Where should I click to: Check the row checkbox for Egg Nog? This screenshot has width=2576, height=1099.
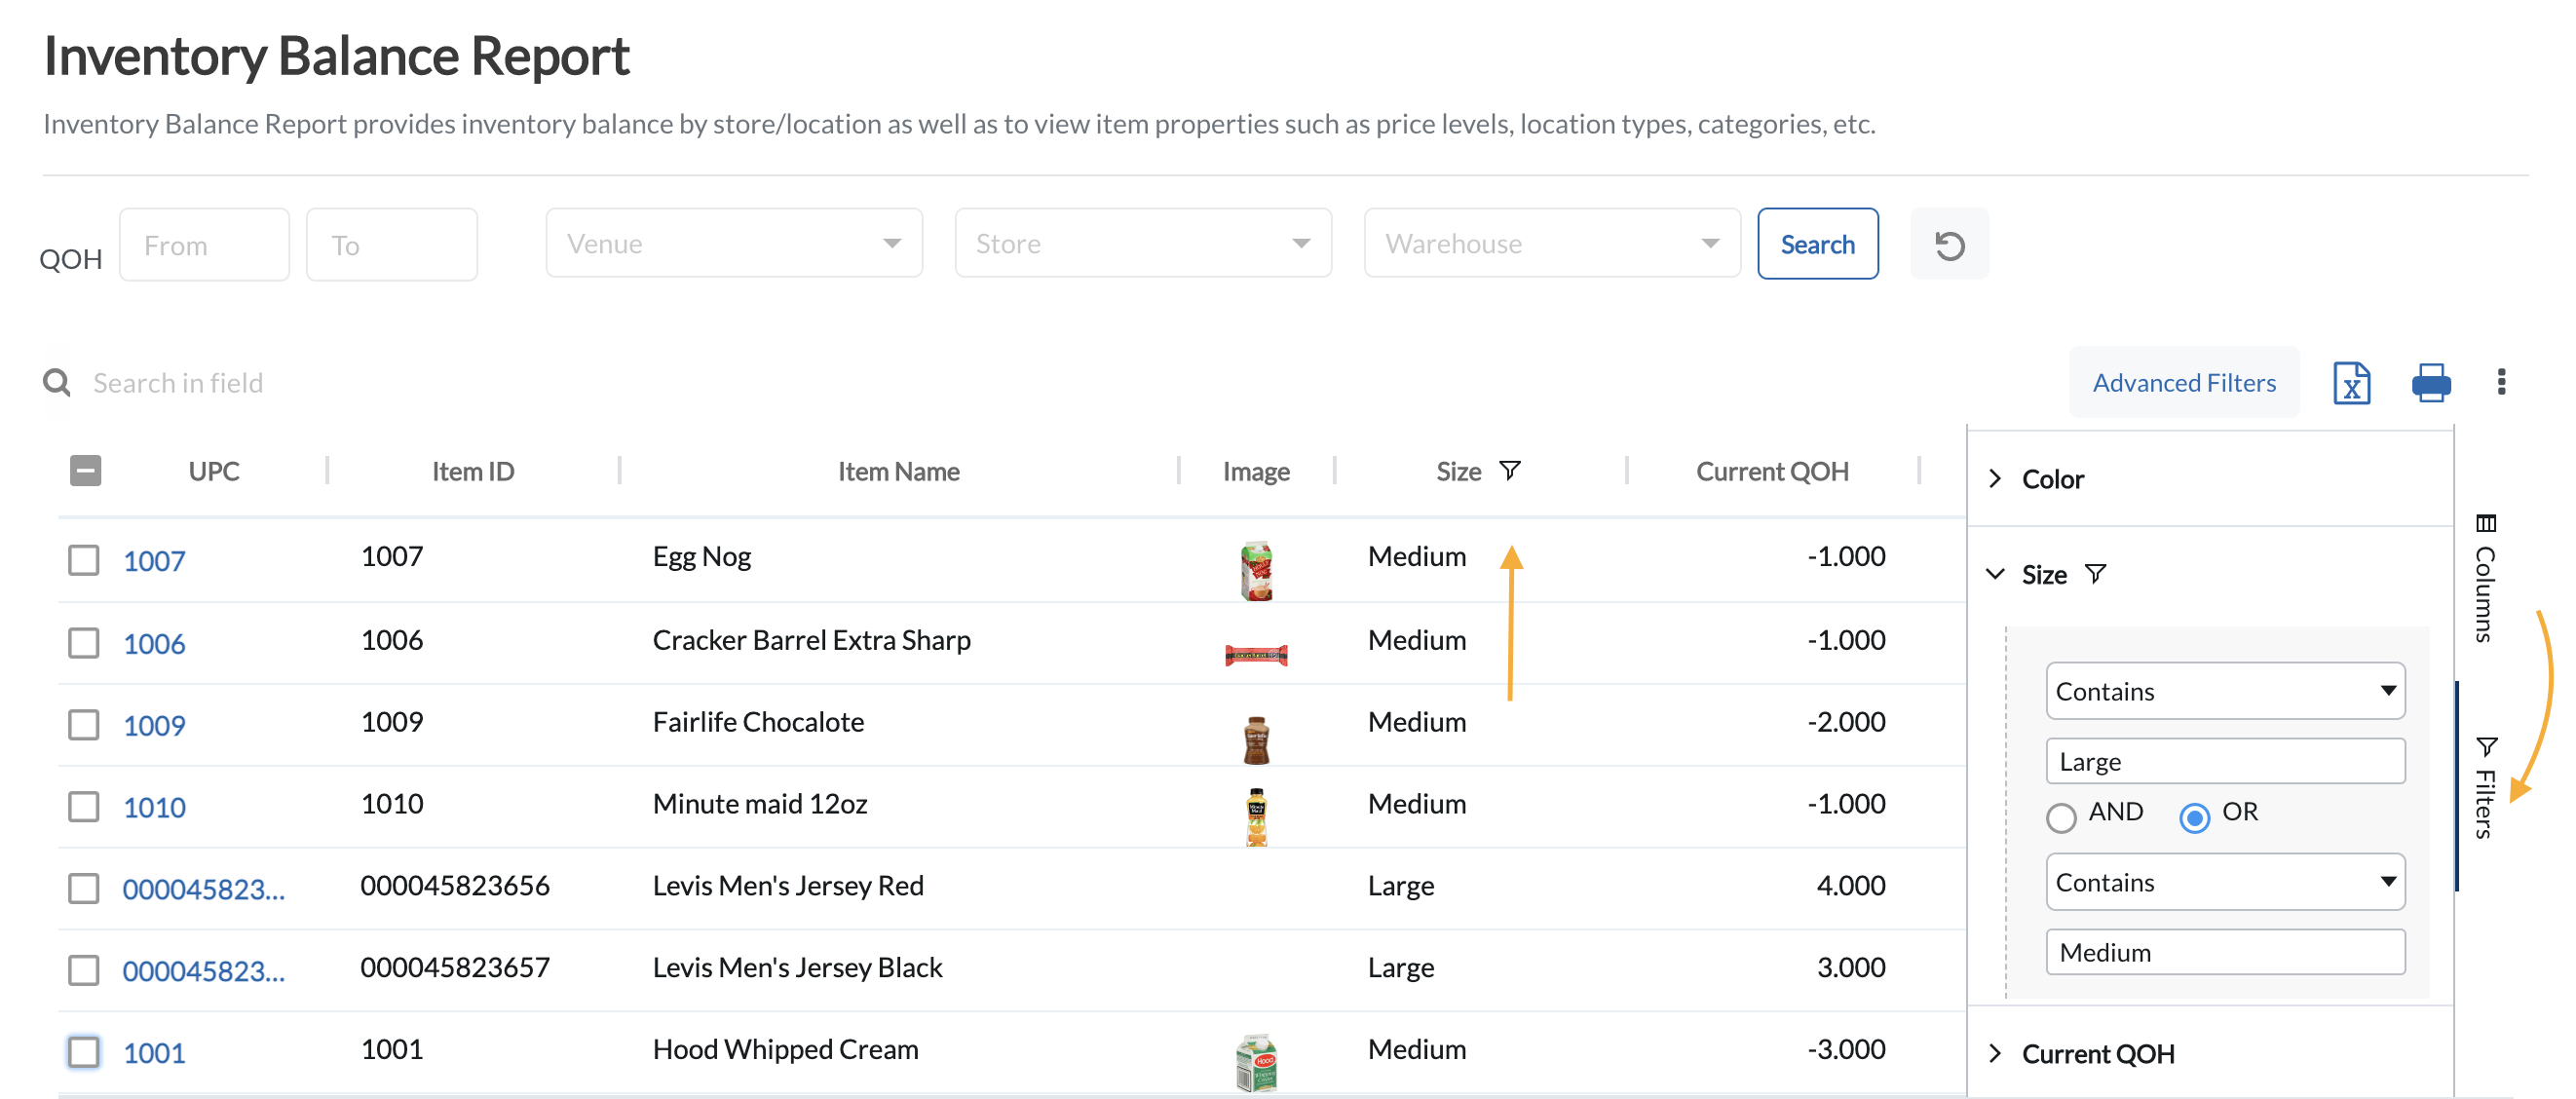point(83,561)
